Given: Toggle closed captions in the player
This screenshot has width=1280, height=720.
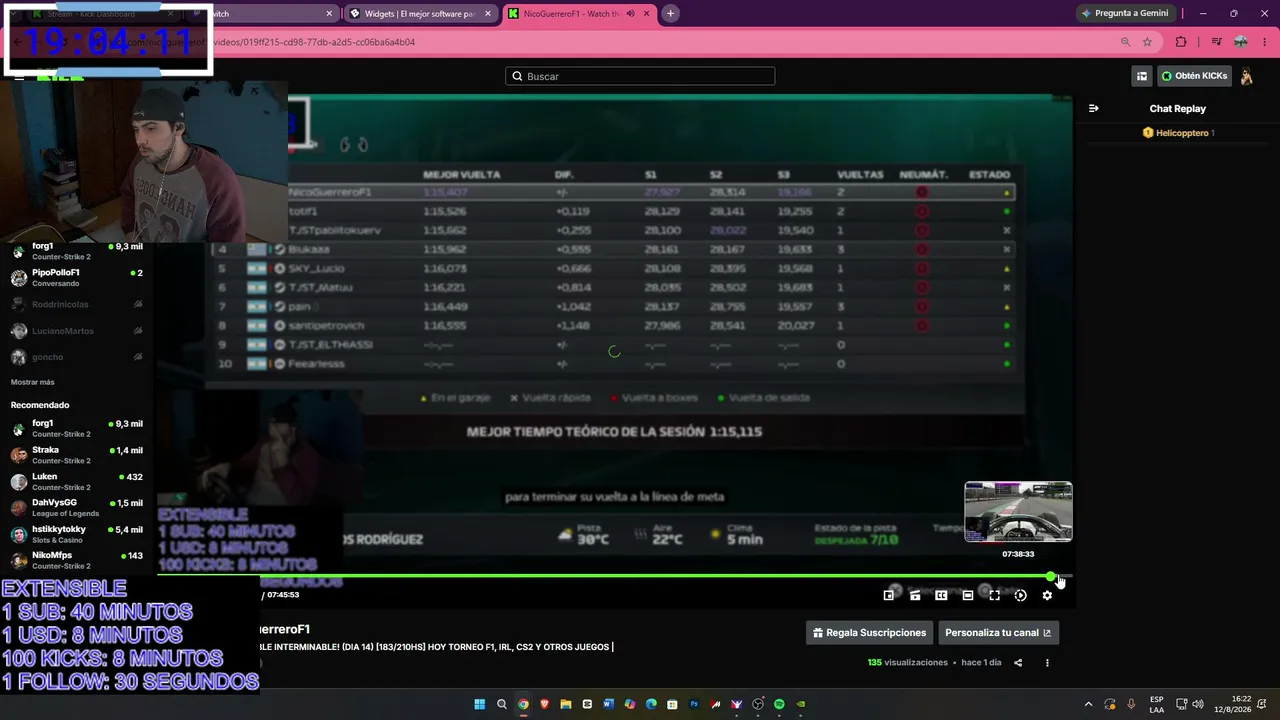Looking at the screenshot, I should (941, 595).
